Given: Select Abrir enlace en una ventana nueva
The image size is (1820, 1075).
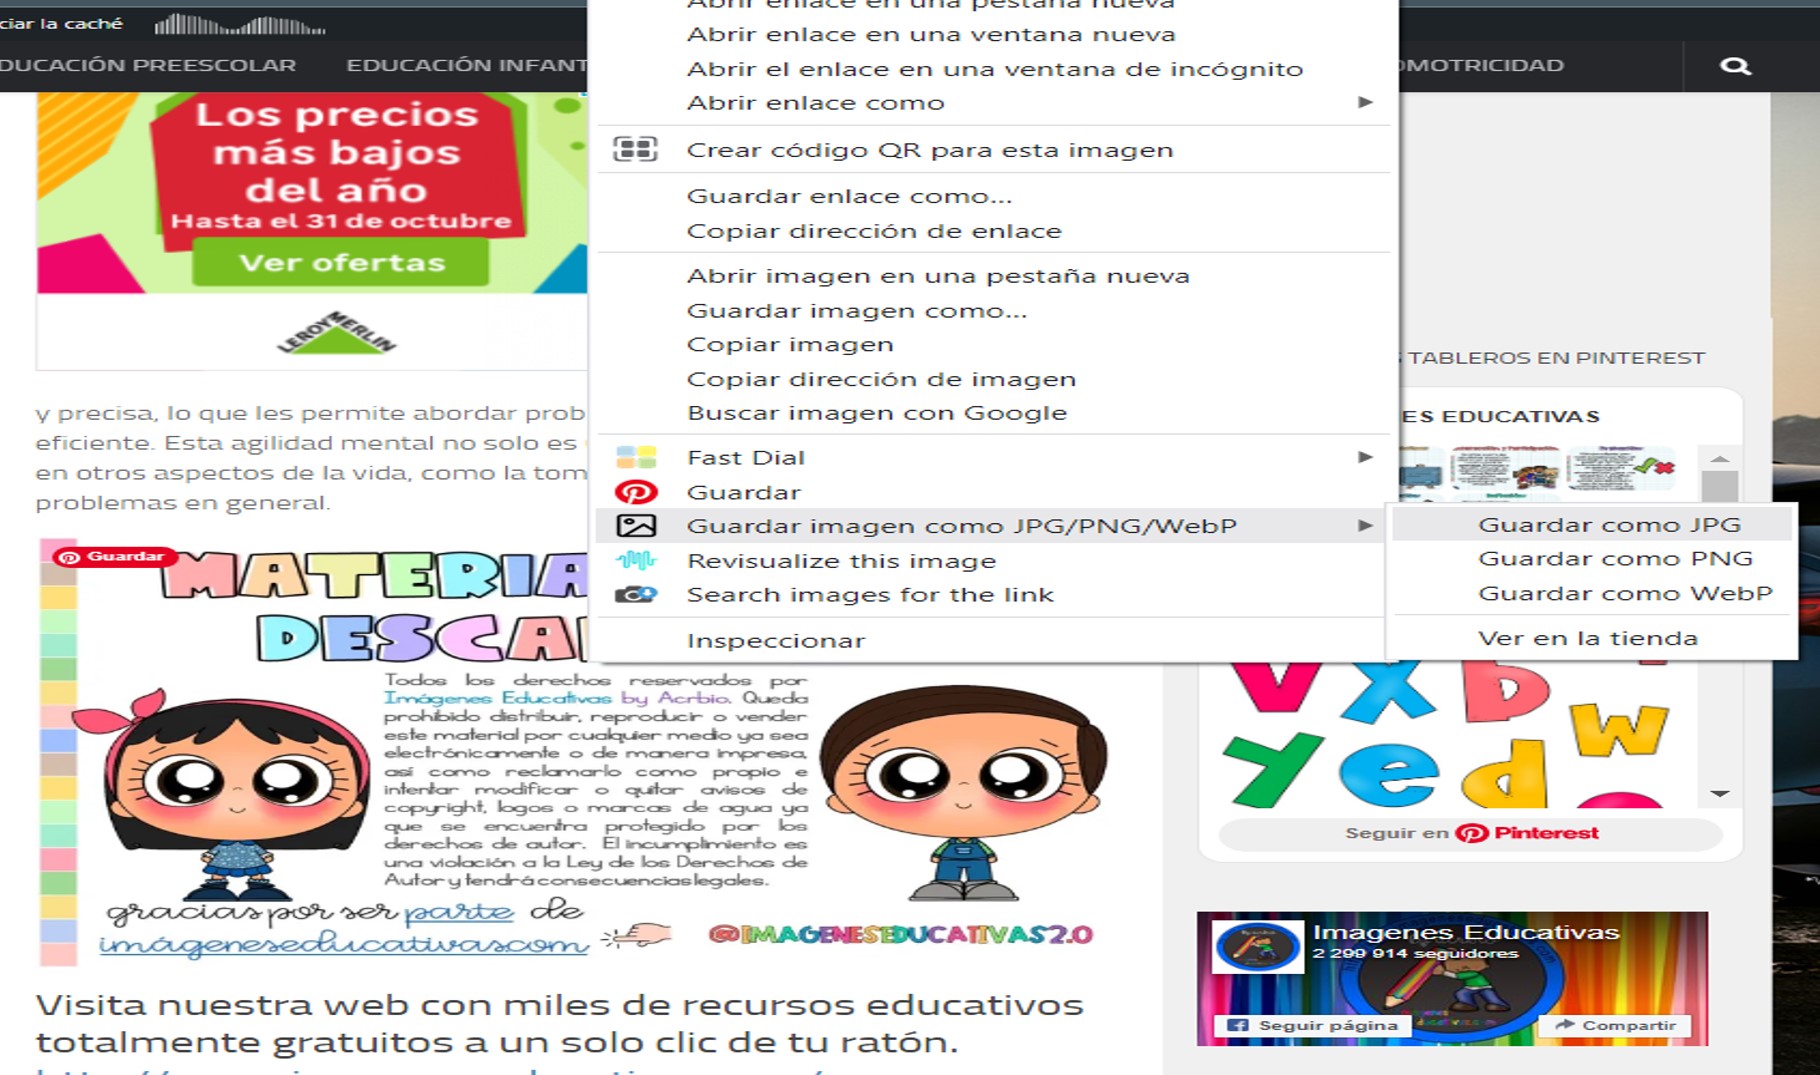Looking at the screenshot, I should (x=931, y=35).
